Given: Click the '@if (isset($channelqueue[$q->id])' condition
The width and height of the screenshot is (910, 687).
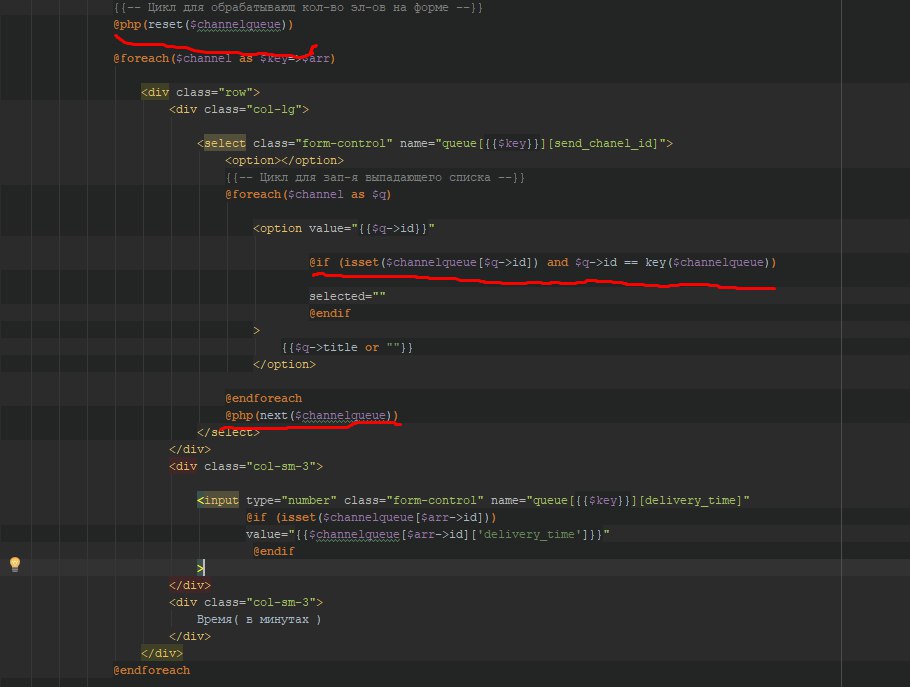Looking at the screenshot, I should pos(543,262).
